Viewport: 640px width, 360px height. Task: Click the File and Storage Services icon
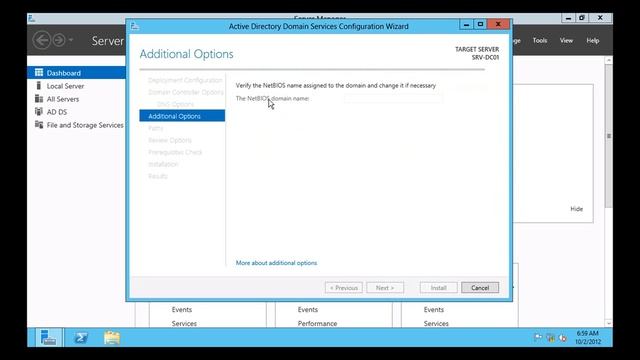click(39, 124)
